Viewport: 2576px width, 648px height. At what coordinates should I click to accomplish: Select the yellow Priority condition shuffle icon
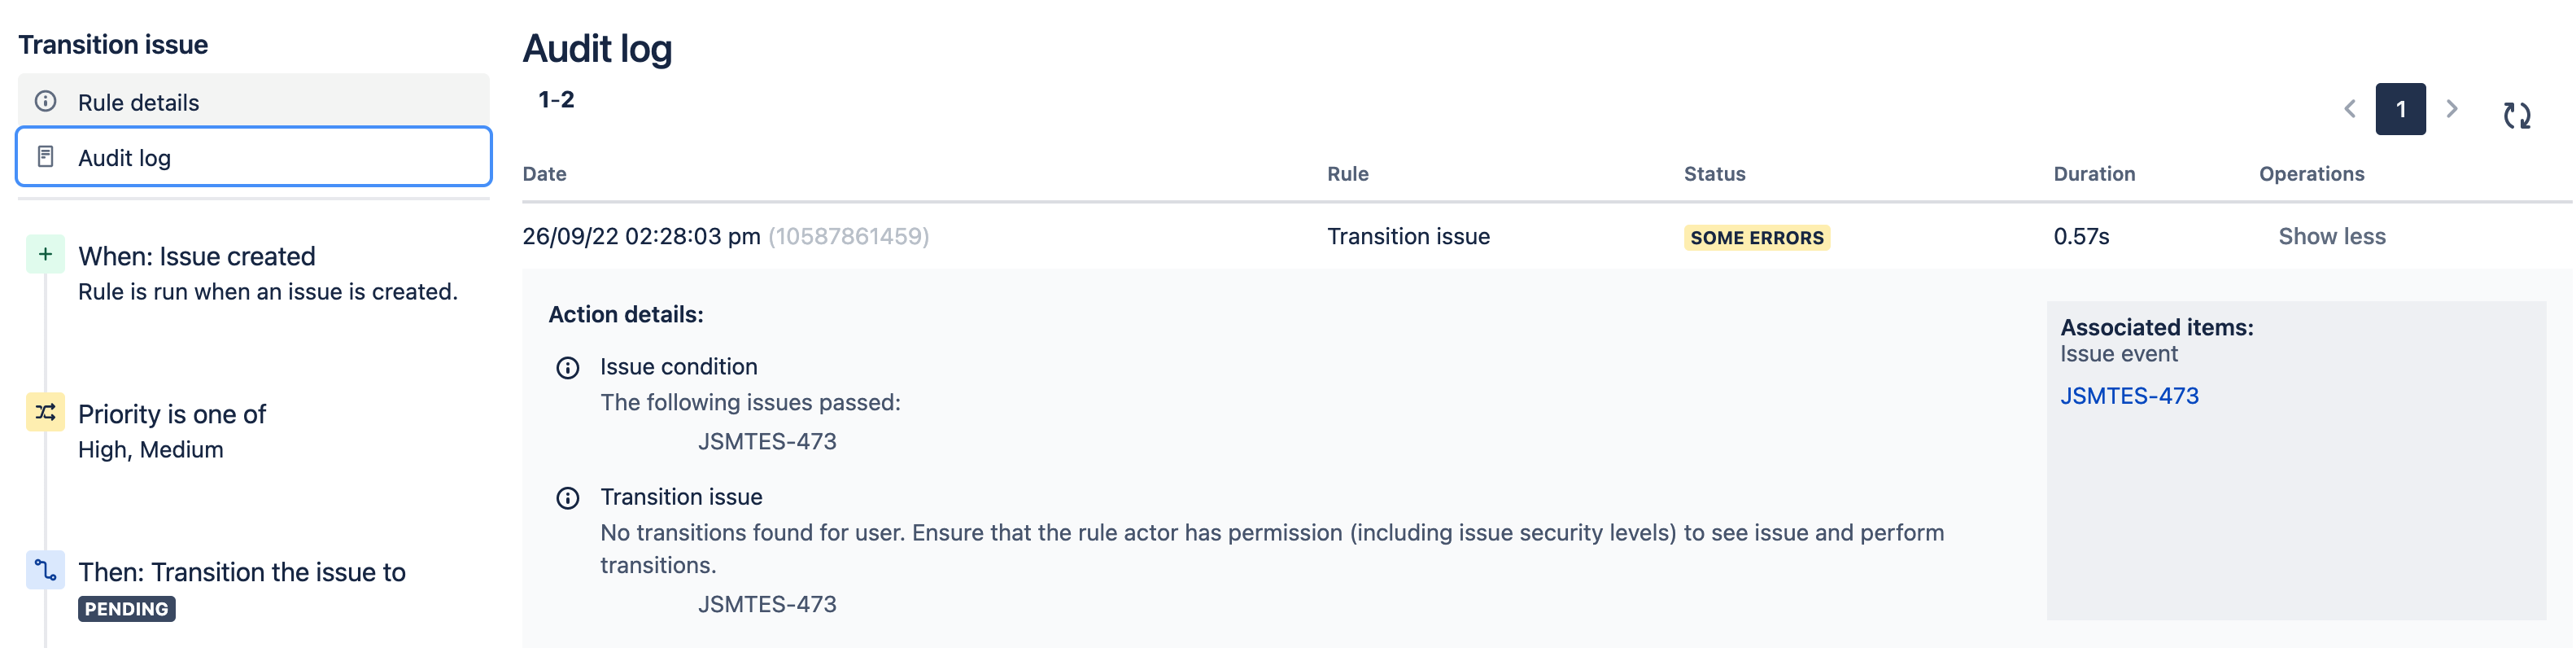click(45, 412)
